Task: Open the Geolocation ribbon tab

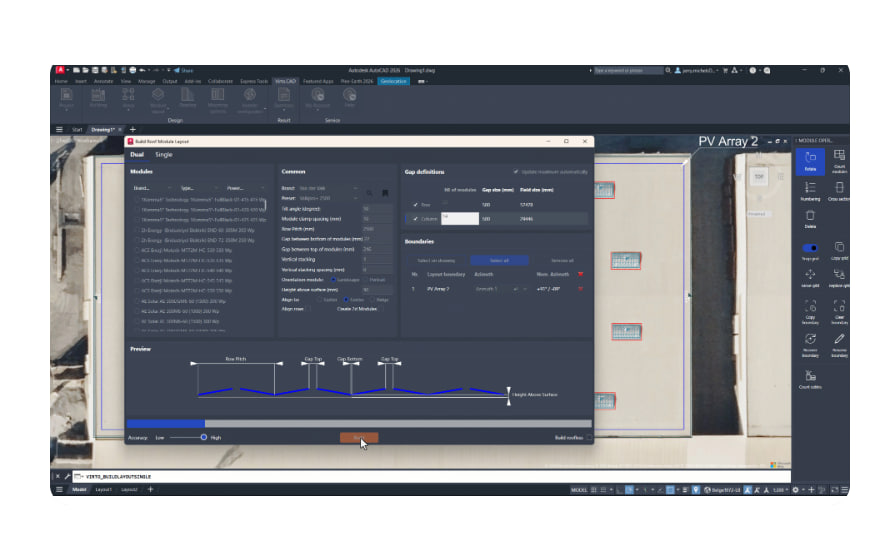Action: (393, 81)
